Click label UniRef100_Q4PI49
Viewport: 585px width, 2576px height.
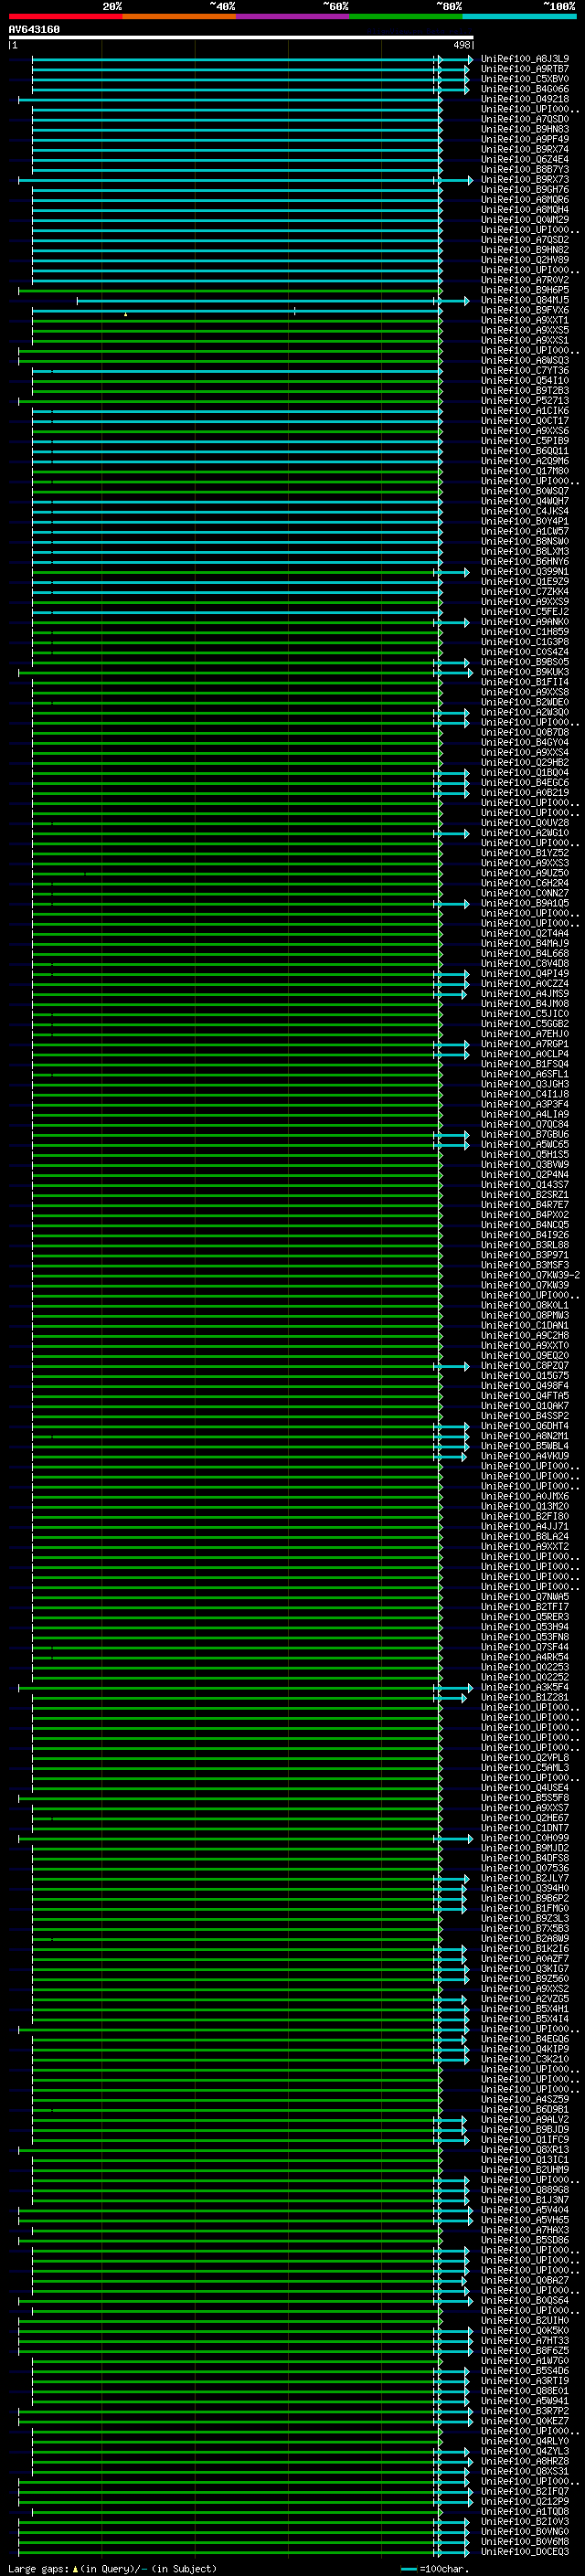(525, 974)
